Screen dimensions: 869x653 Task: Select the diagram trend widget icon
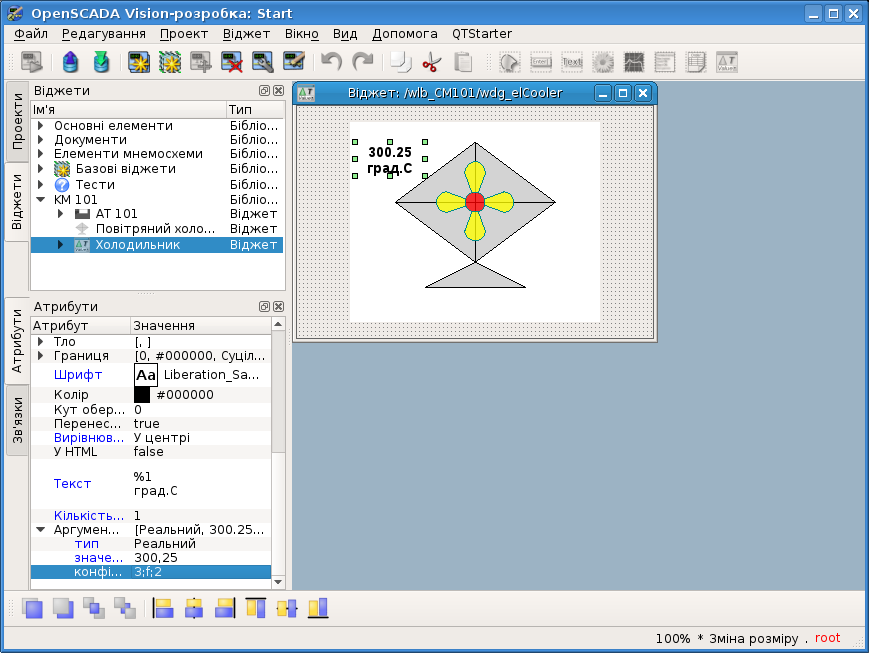click(x=634, y=63)
